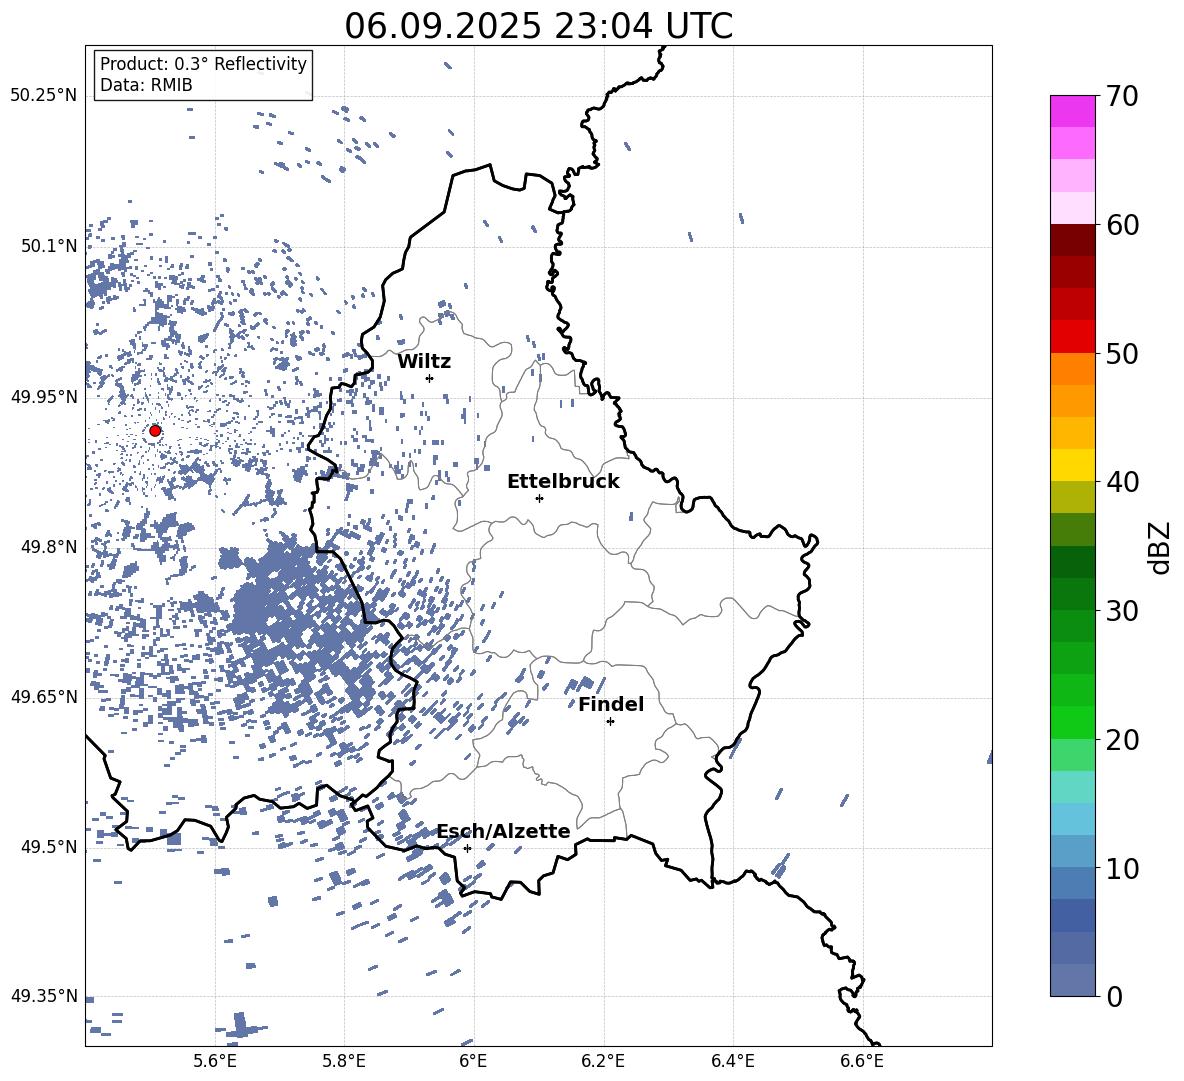Select the title text 06.09.2025 23:04 UTC
This screenshot has width=1184, height=1081.
(x=538, y=26)
